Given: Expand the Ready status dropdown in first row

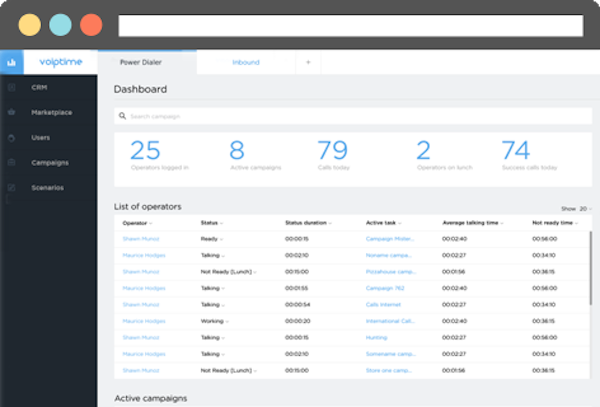Looking at the screenshot, I should click(223, 239).
